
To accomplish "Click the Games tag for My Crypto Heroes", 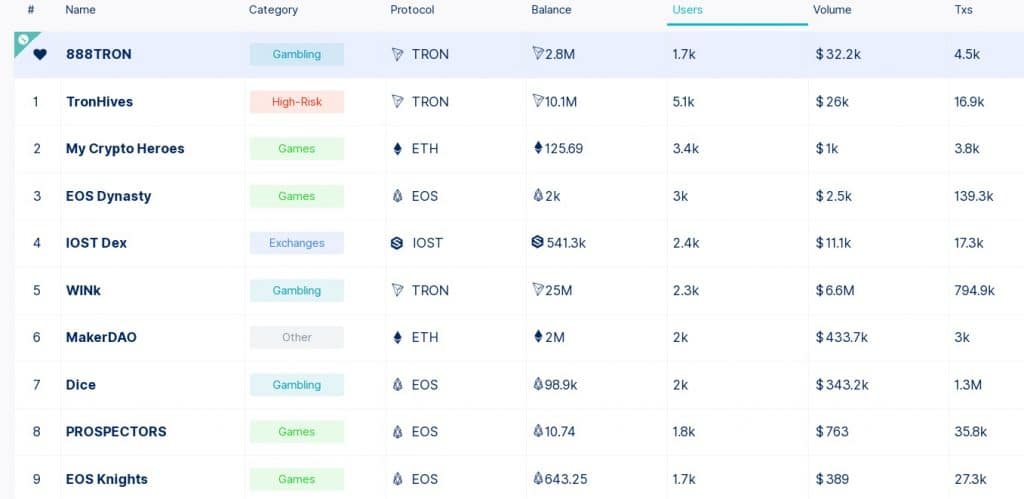I will click(296, 149).
